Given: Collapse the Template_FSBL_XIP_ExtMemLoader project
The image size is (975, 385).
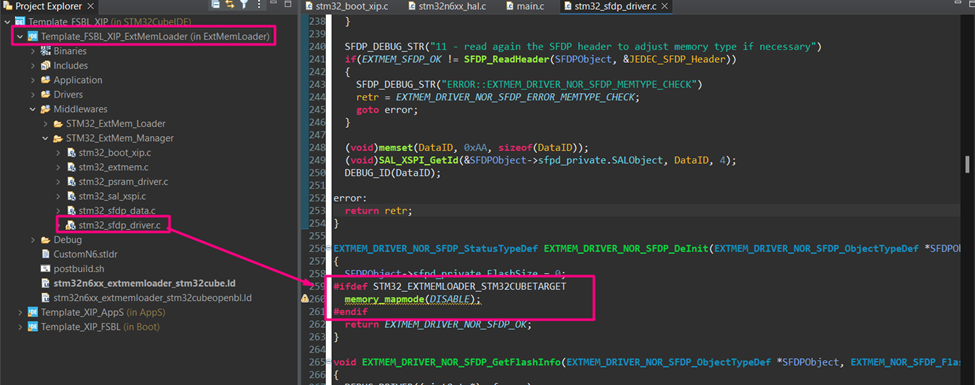Looking at the screenshot, I should 20,37.
